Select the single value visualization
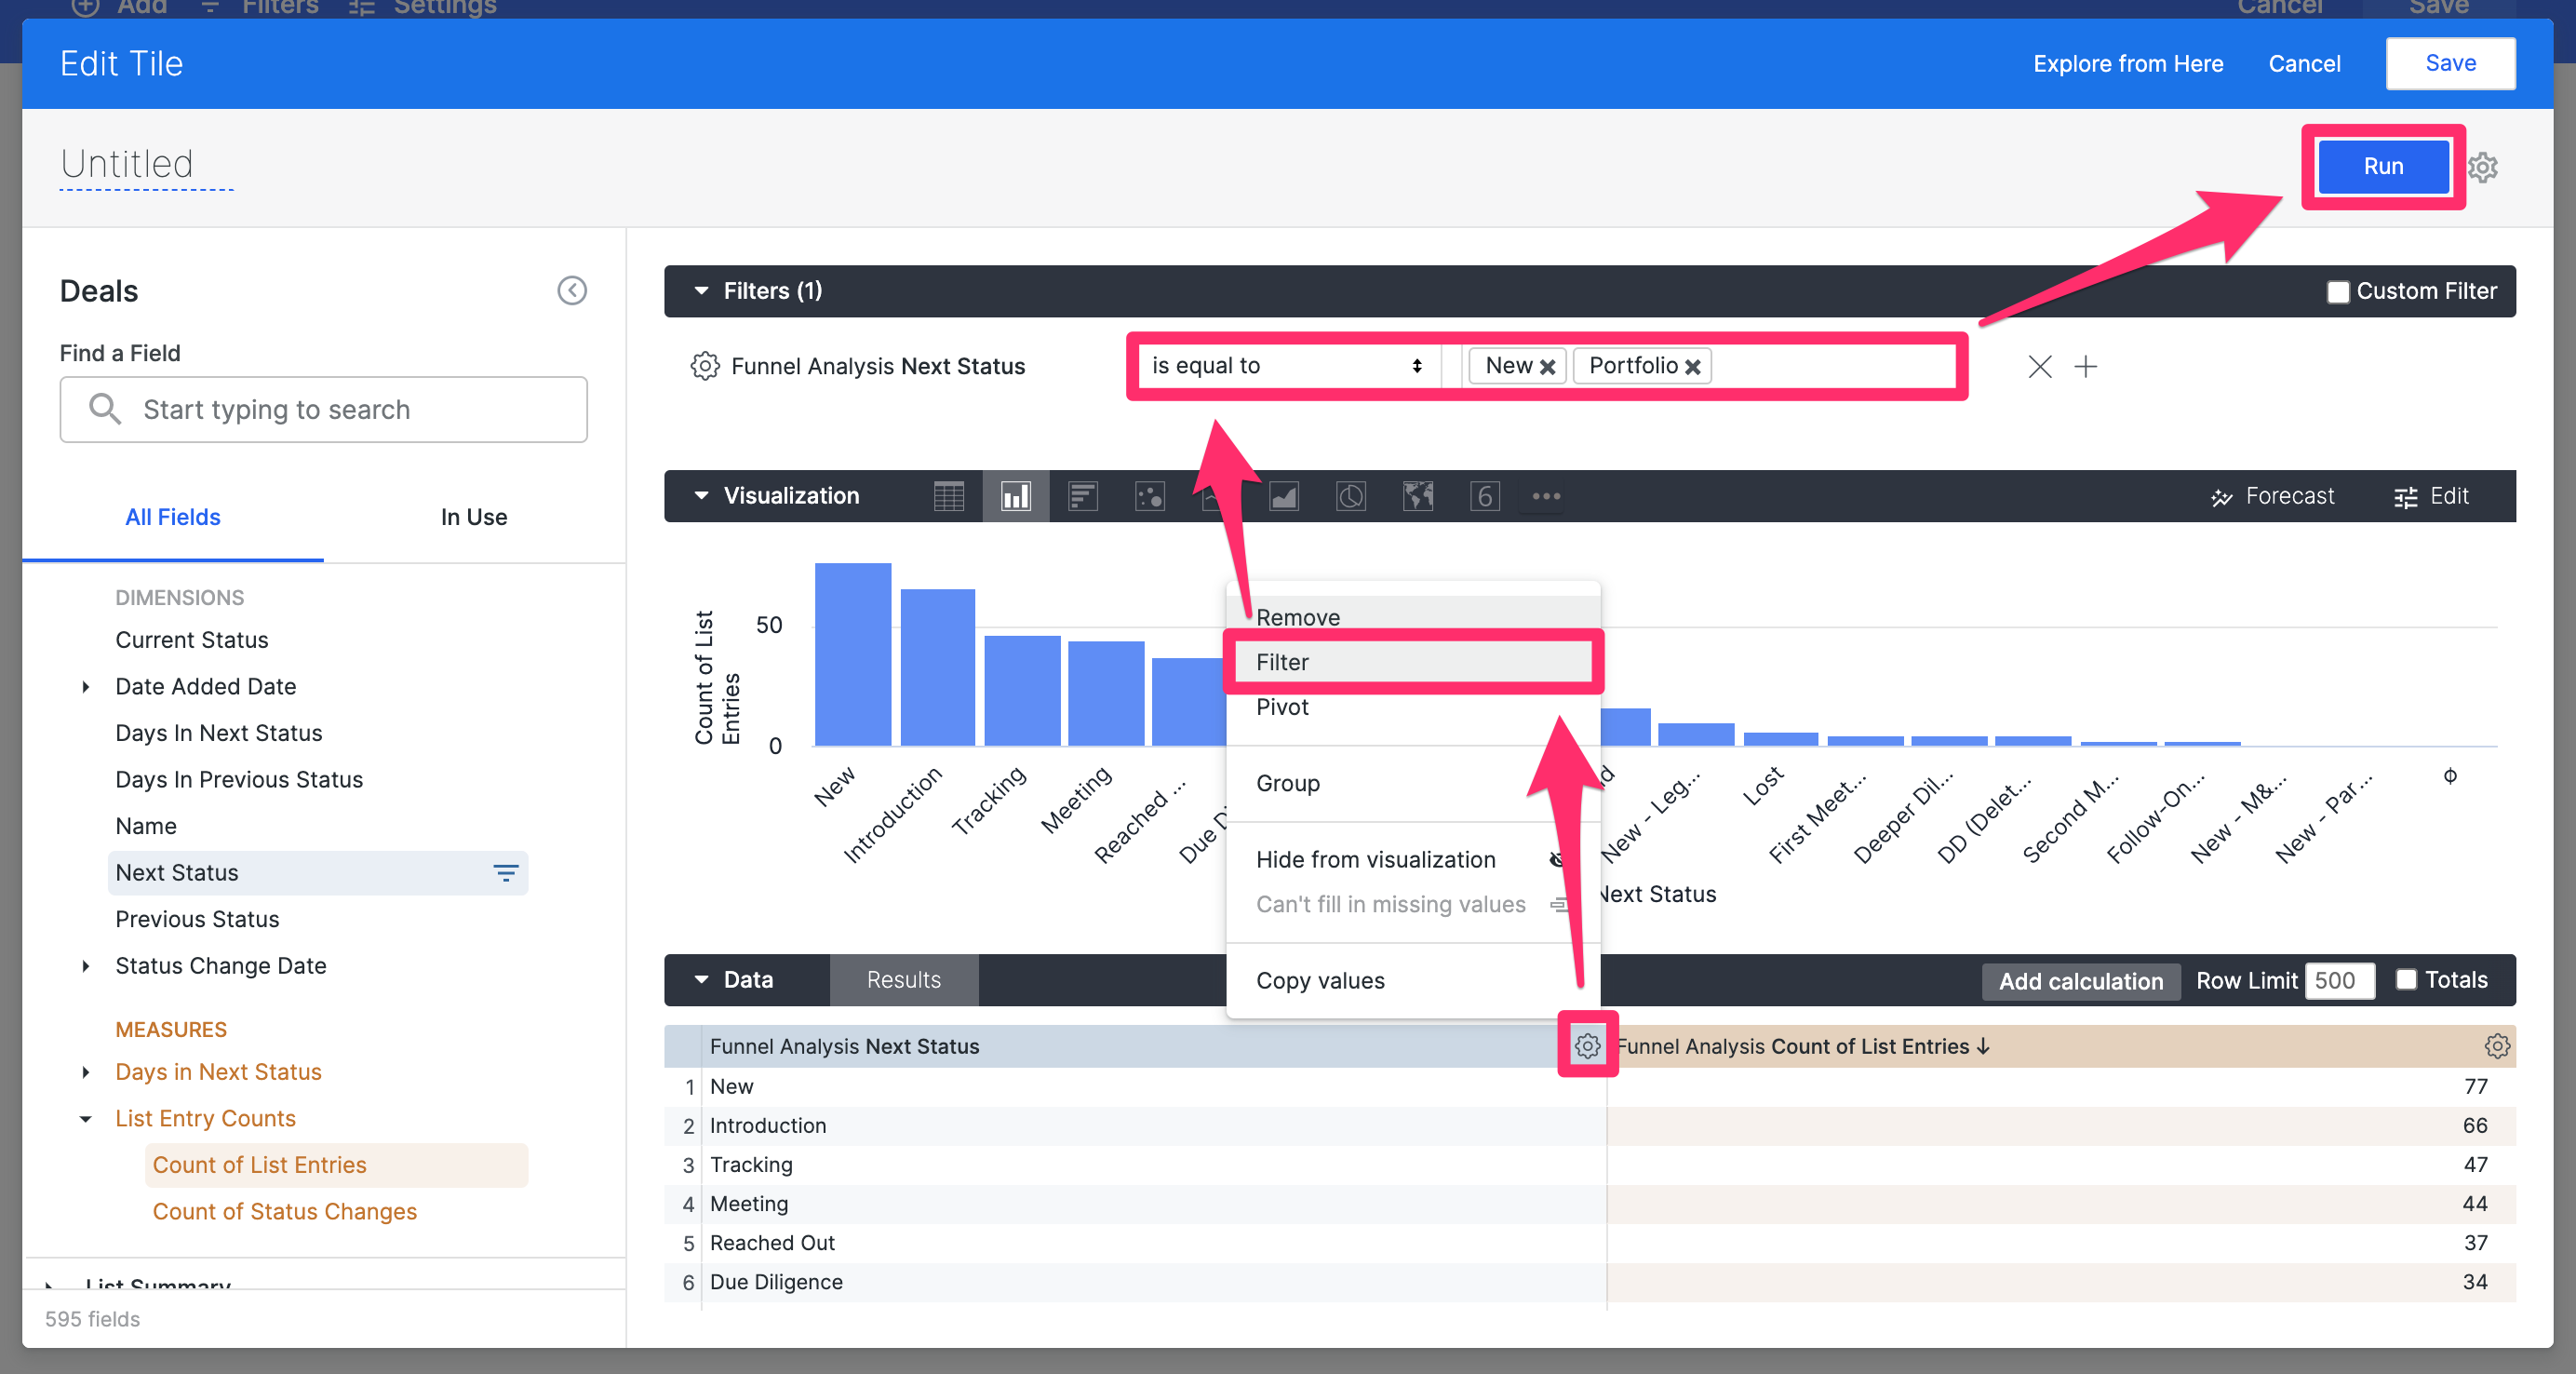Image resolution: width=2576 pixels, height=1374 pixels. tap(1484, 495)
